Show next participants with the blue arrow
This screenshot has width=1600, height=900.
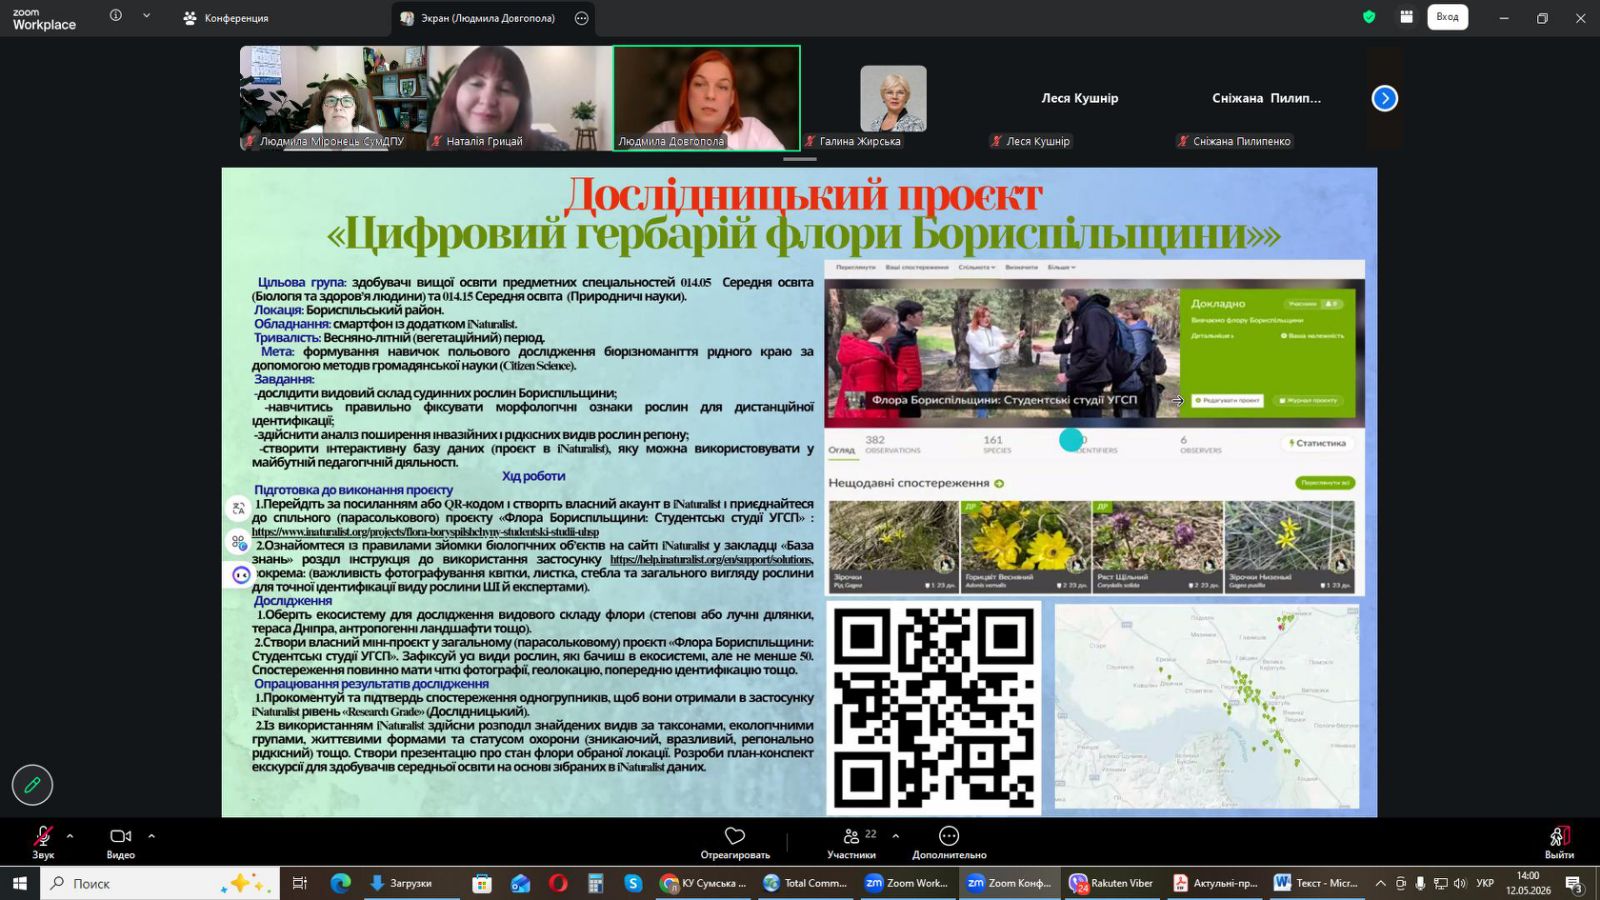(x=1384, y=98)
